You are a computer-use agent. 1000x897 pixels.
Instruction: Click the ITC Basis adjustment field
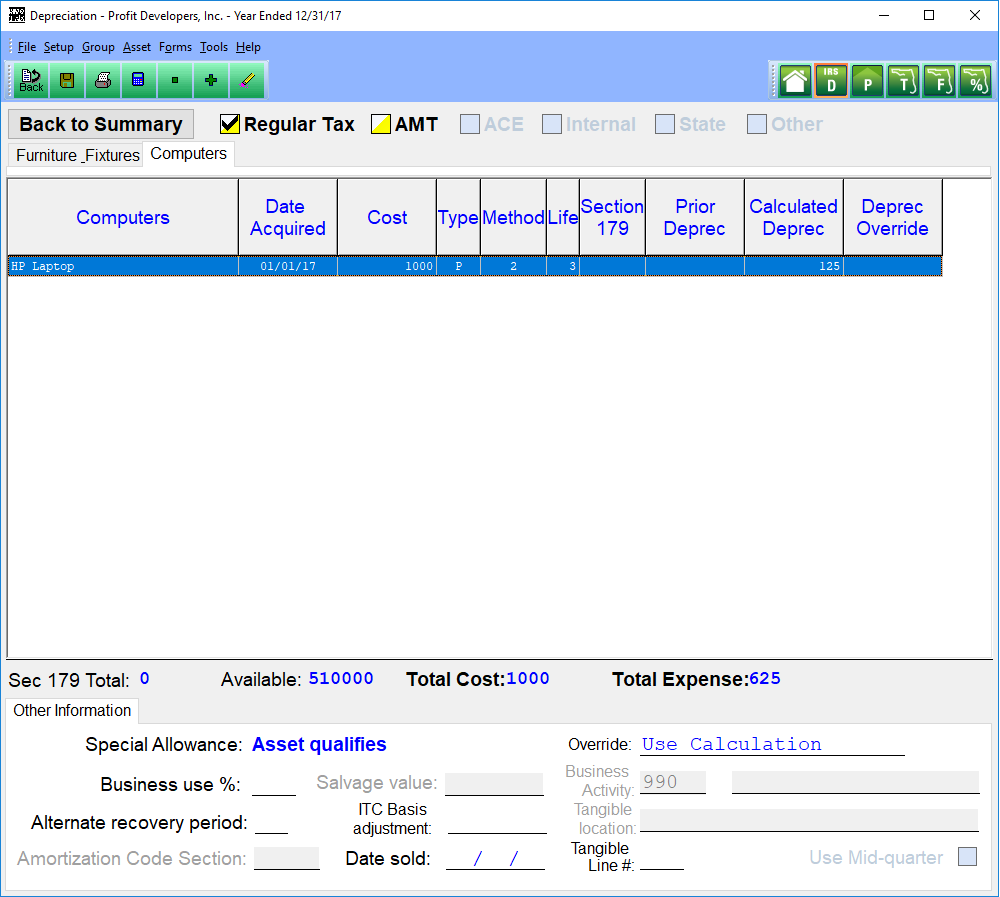(x=497, y=823)
